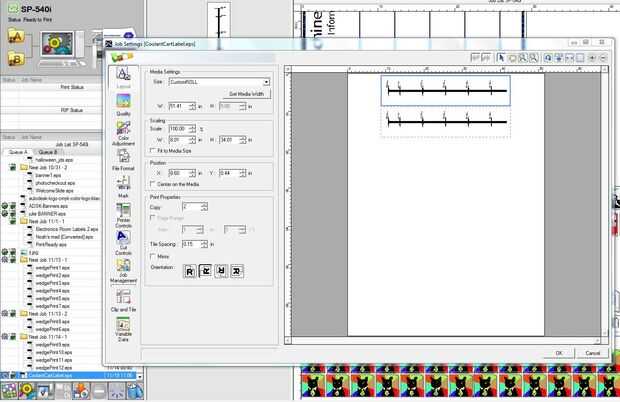Click the RIP computer monitor icon
Viewport: 620px width, 402px height.
[x=58, y=44]
